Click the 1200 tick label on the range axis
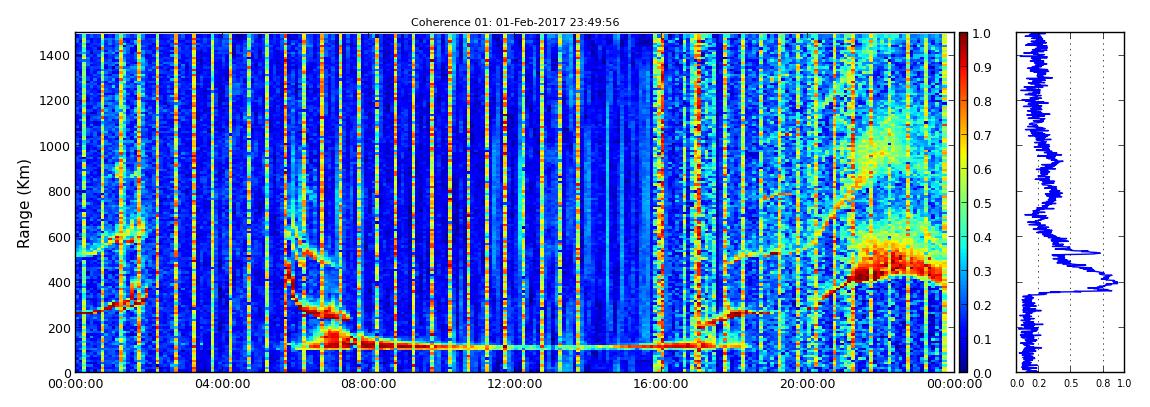Screen dimensions: 1150x407 coord(53,100)
